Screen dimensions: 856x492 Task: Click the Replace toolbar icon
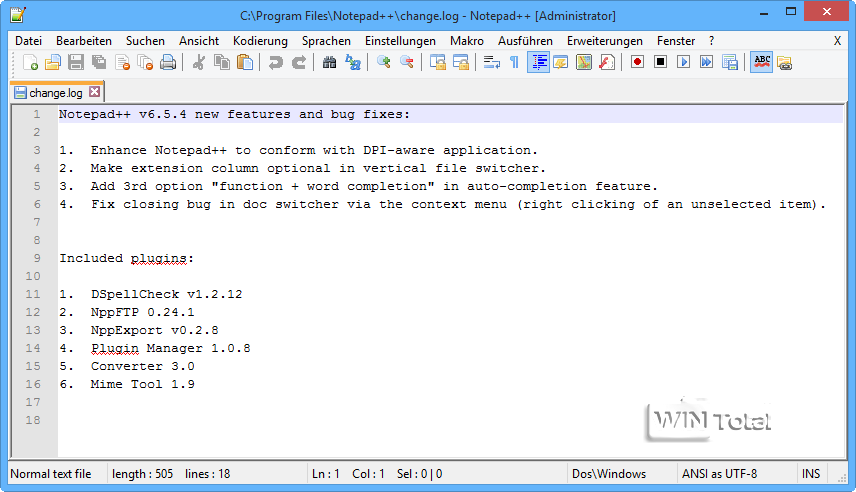click(353, 62)
